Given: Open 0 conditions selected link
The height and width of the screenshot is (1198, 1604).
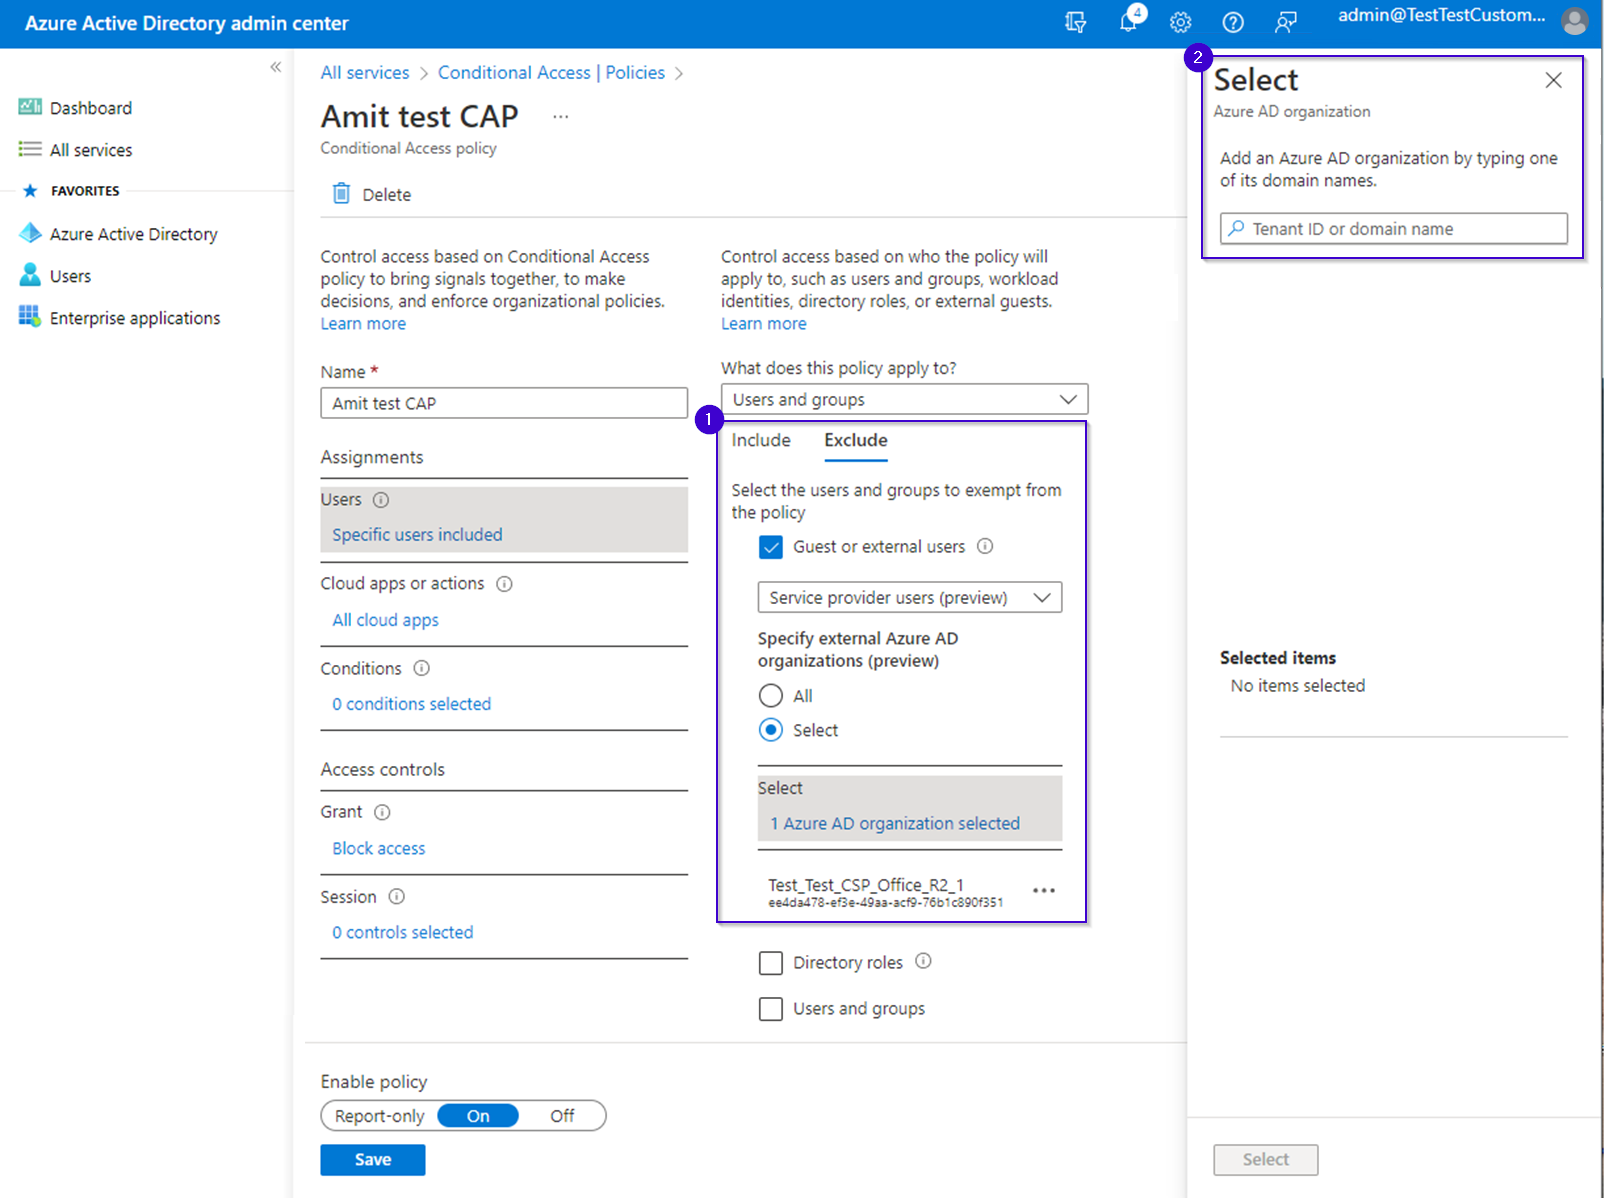Looking at the screenshot, I should pos(412,704).
